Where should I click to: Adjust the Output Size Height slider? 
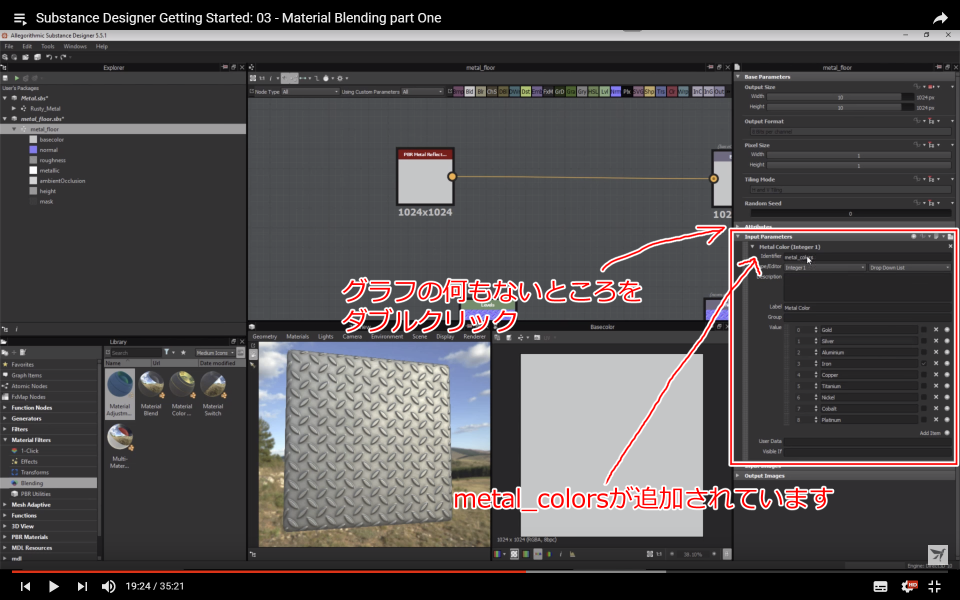point(841,108)
